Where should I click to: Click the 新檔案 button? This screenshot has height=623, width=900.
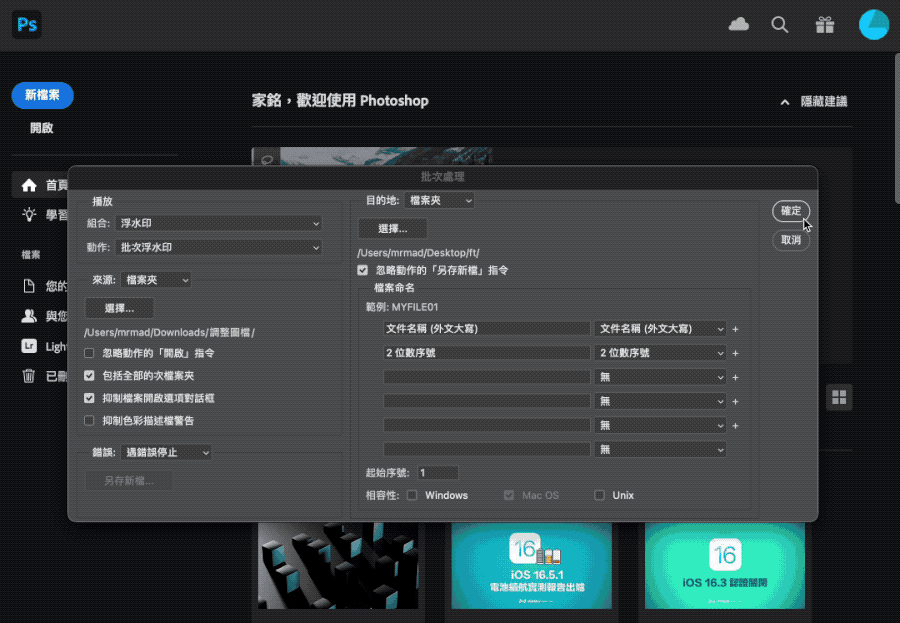[x=42, y=95]
